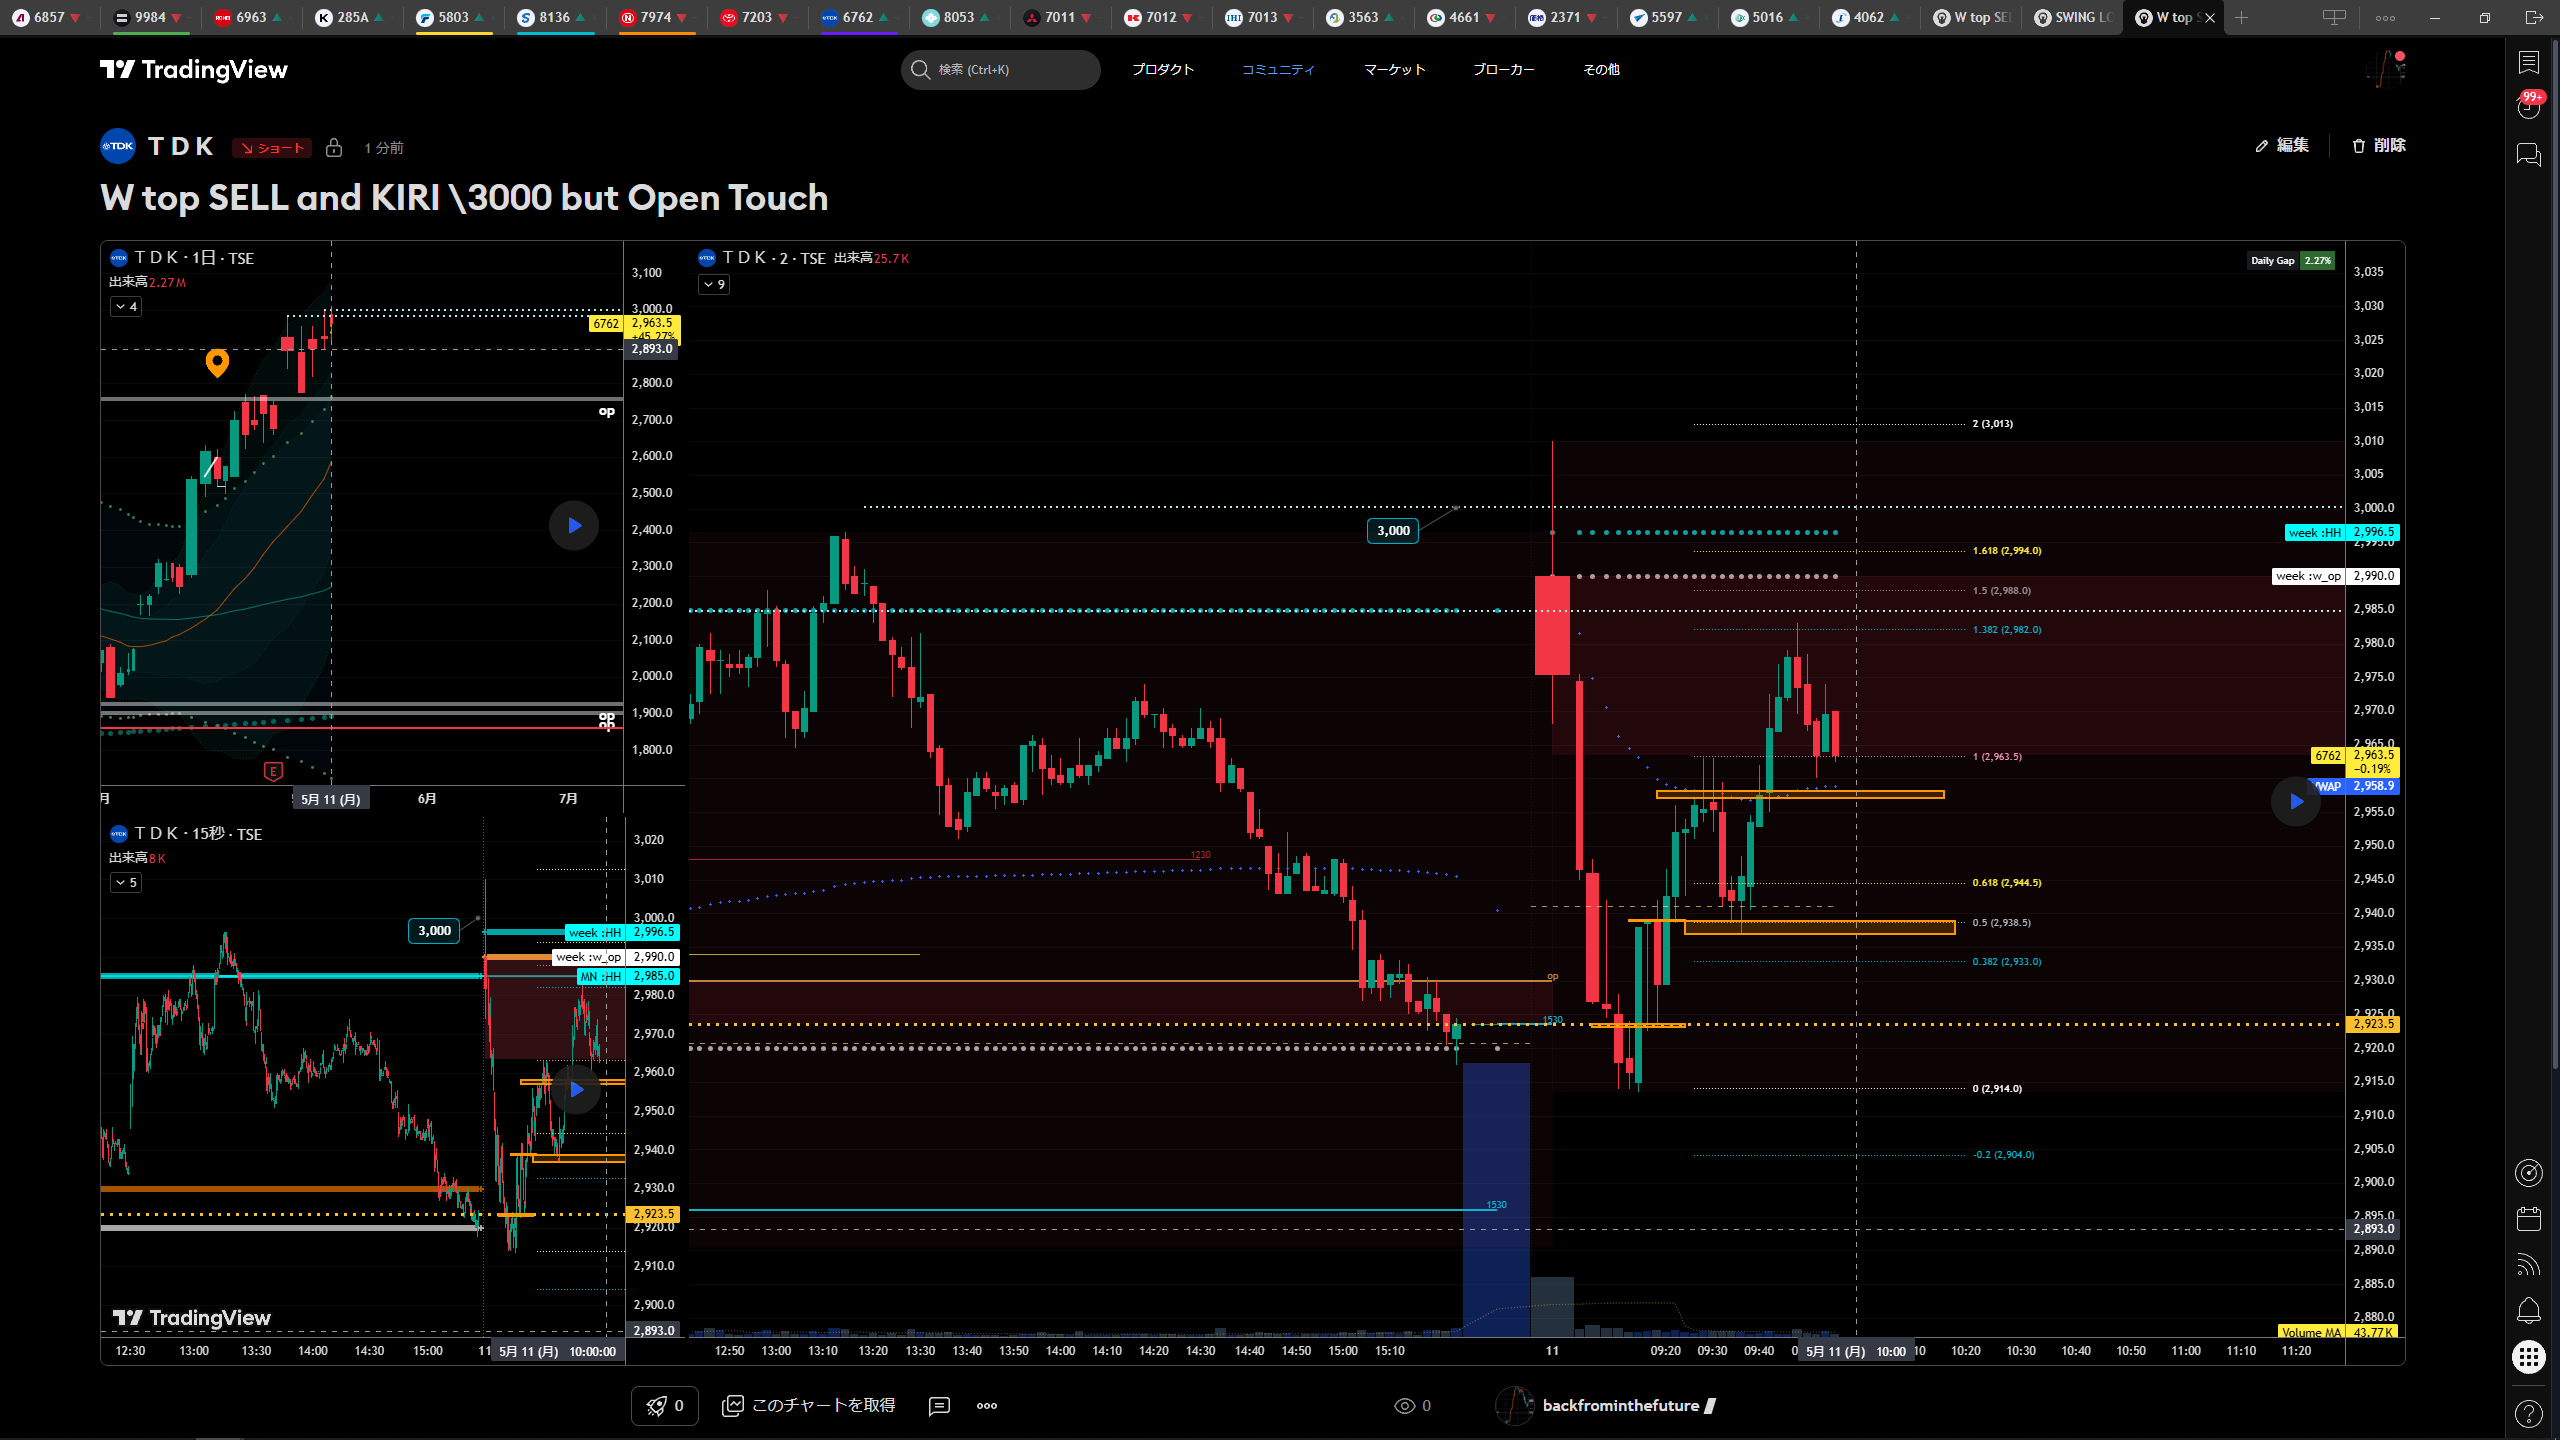
Task: Click the Daily Gap 2.27% label
Action: pyautogui.click(x=2291, y=261)
